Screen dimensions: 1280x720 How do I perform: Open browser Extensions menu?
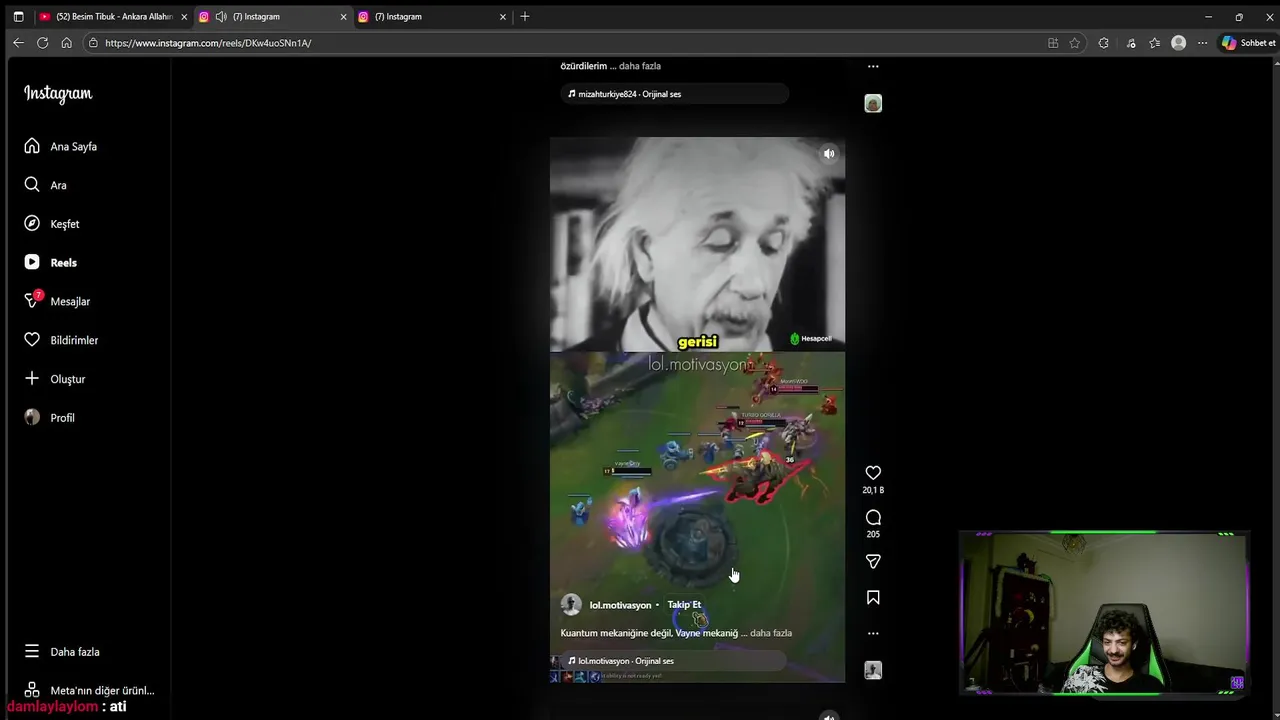click(x=1103, y=43)
